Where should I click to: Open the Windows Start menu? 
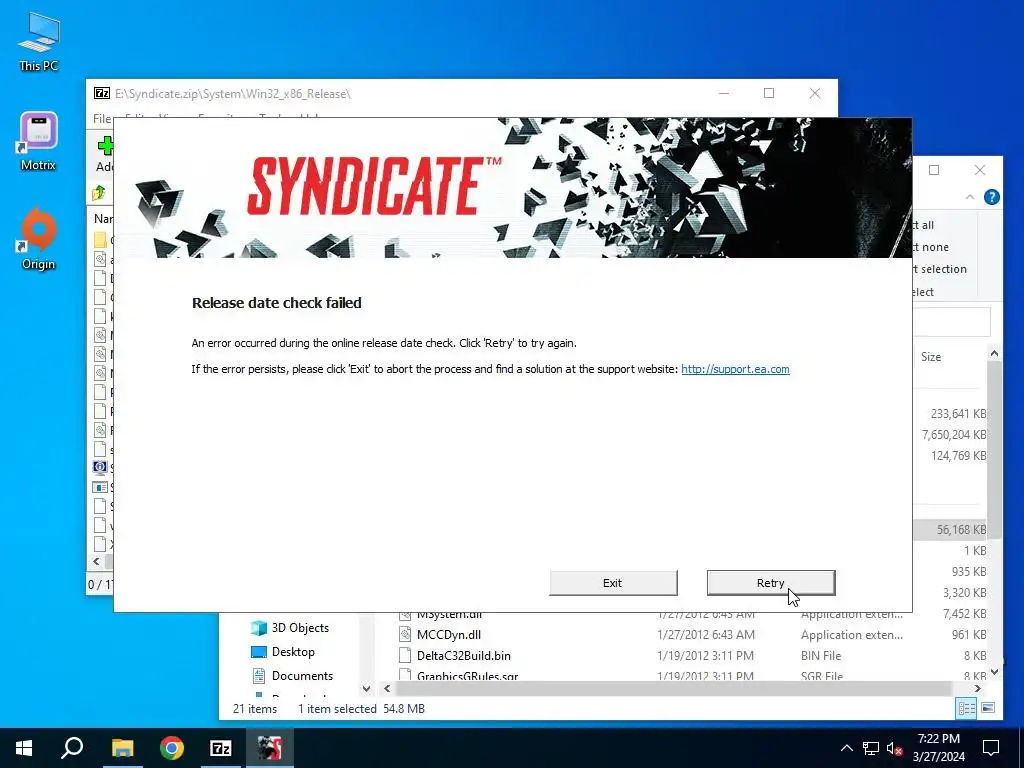click(x=24, y=748)
